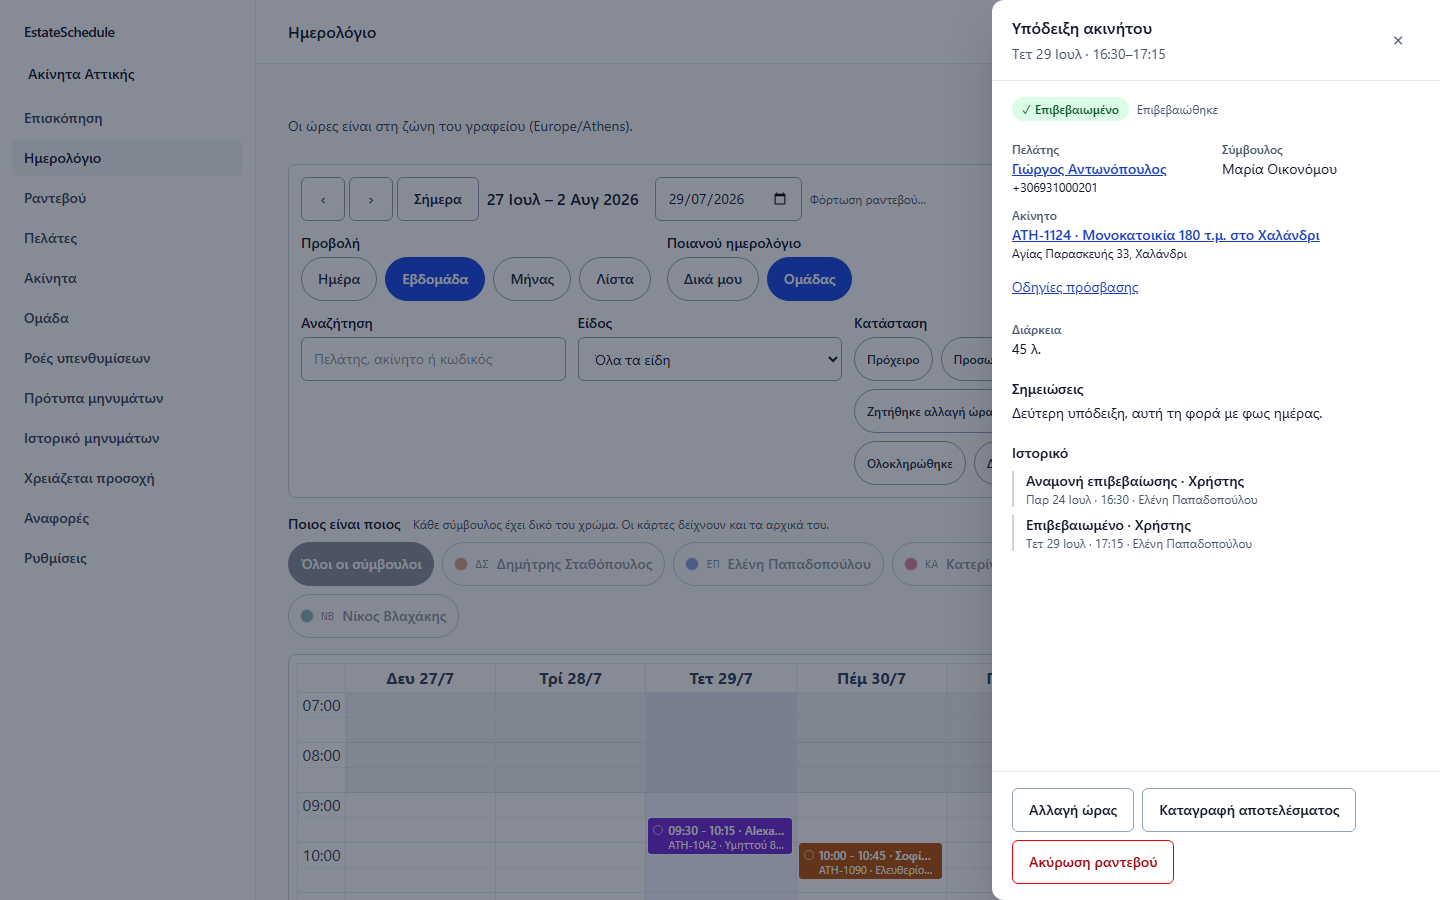
Task: Click Μαρία Οικονόμου consultant name
Action: [1279, 169]
